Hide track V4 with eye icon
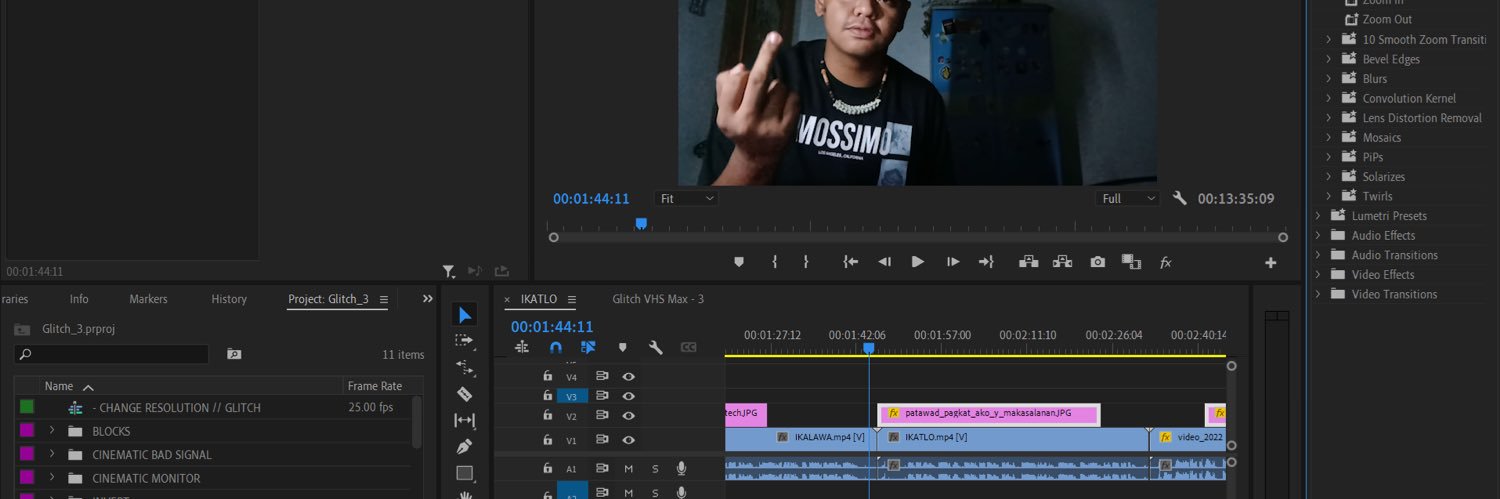1500x499 pixels. click(629, 377)
